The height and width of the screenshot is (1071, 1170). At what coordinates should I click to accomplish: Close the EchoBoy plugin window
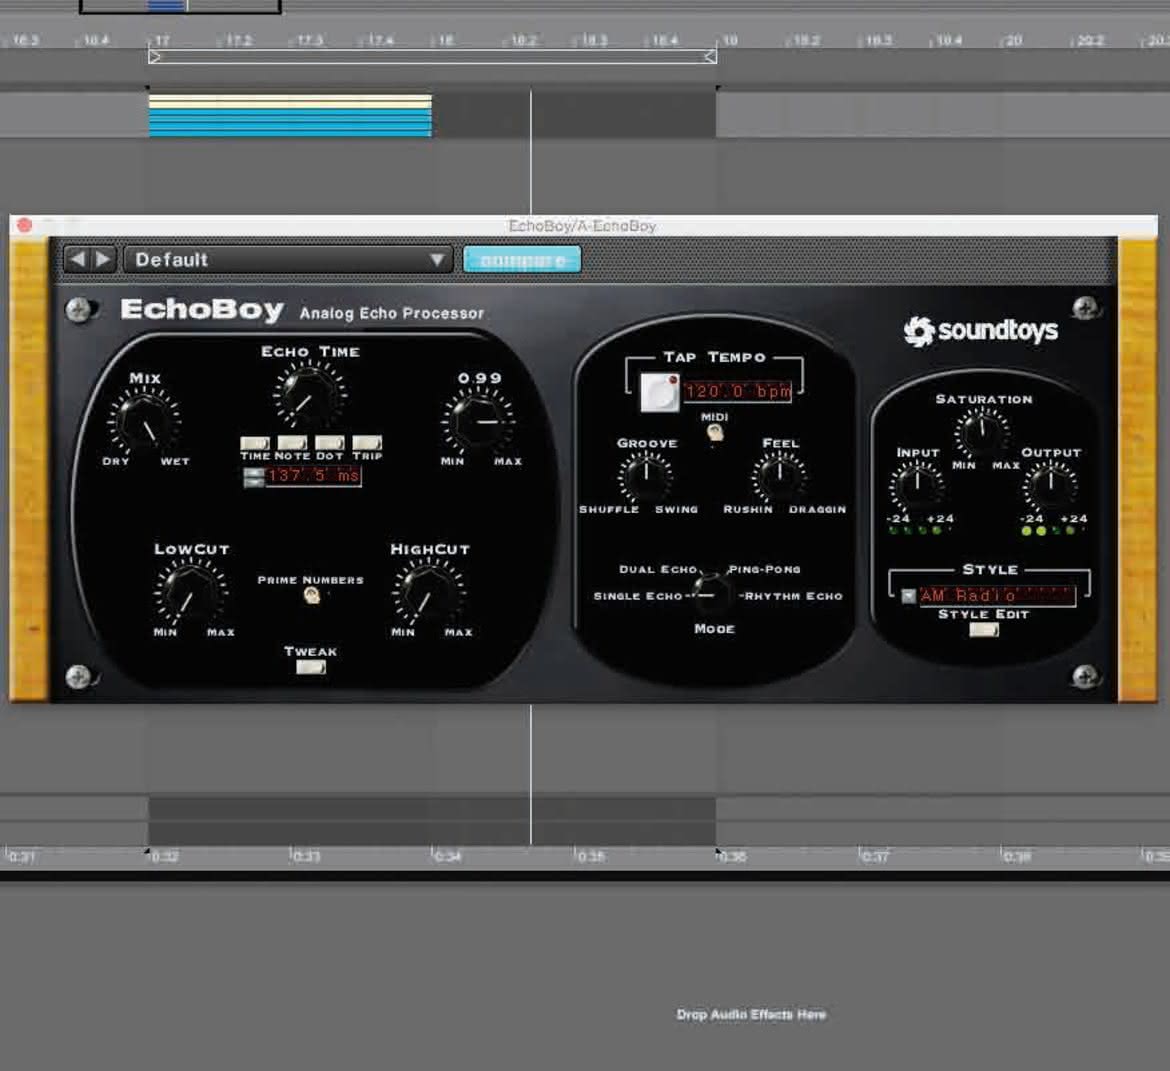pyautogui.click(x=24, y=225)
